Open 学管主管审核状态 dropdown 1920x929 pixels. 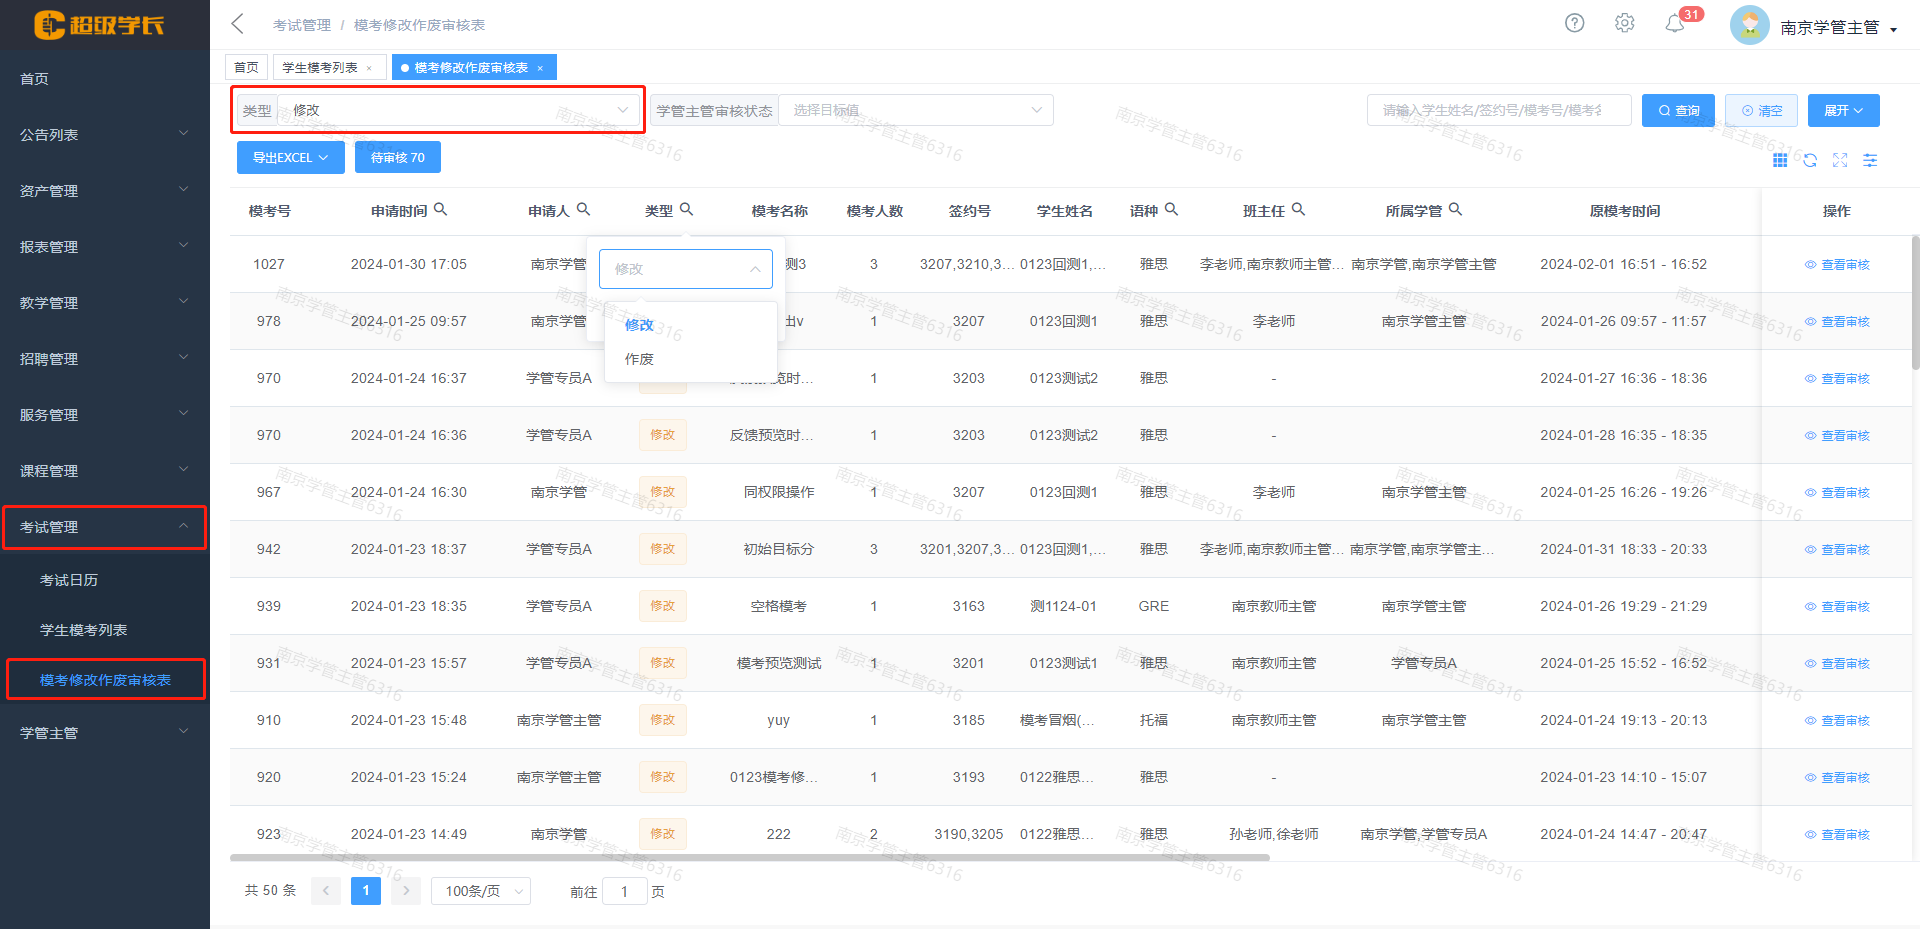915,110
